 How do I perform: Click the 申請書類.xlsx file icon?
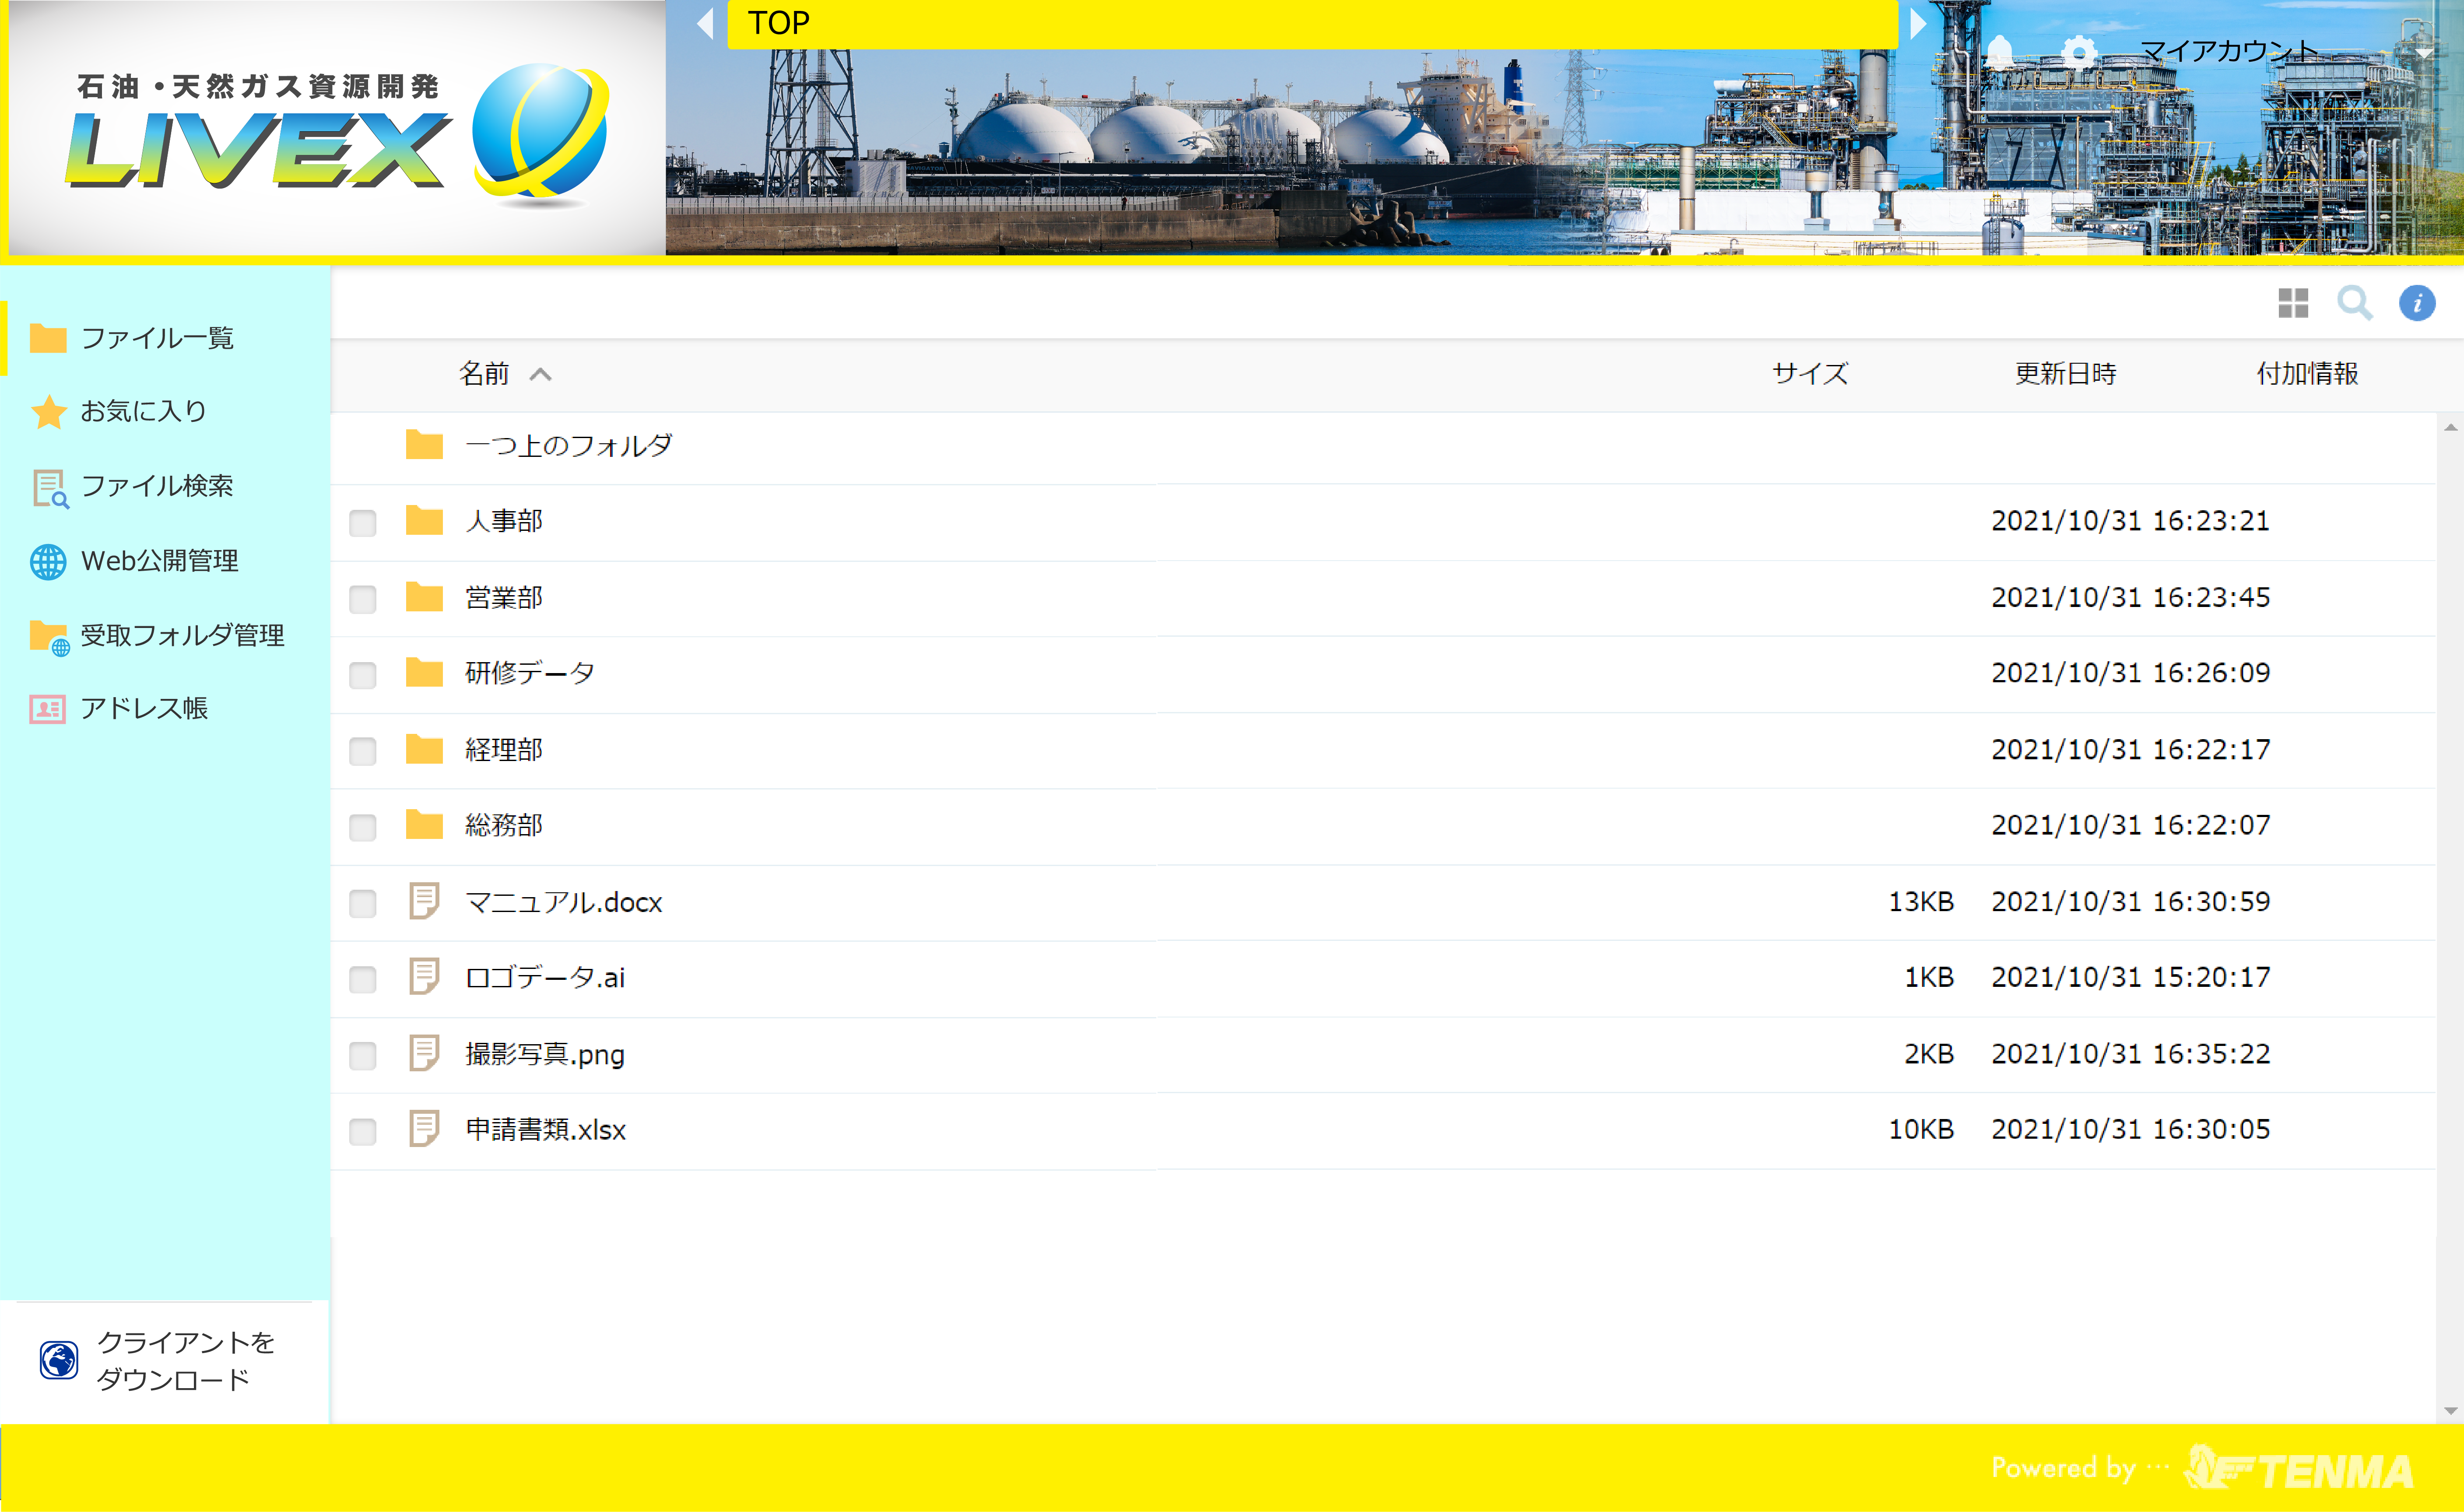pyautogui.click(x=424, y=1129)
